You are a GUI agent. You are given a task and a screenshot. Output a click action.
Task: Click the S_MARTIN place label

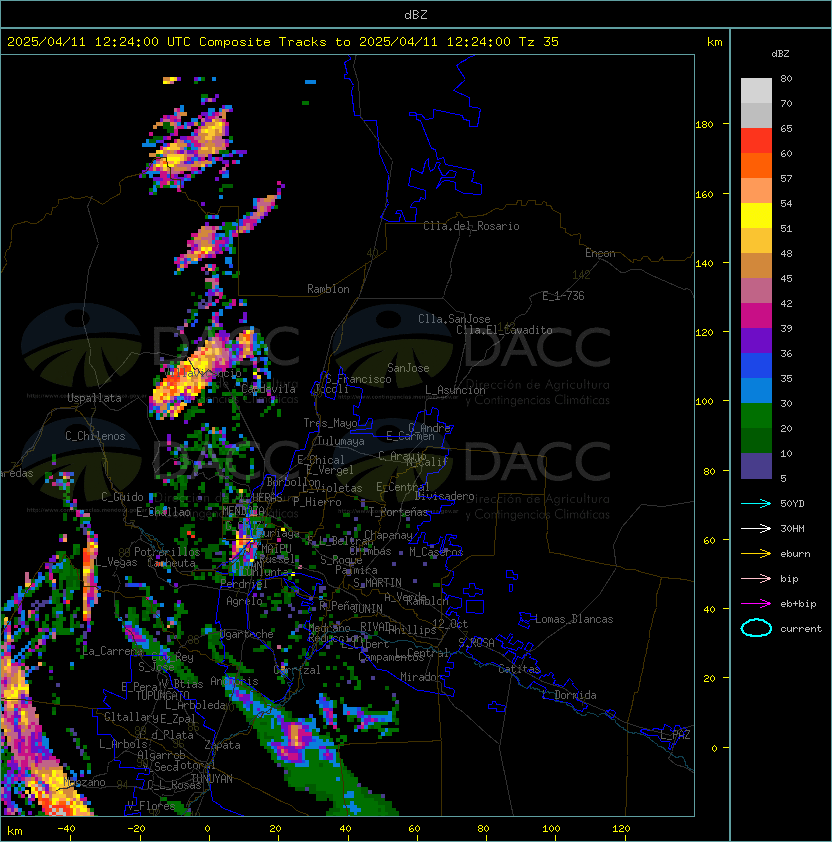[x=377, y=583]
